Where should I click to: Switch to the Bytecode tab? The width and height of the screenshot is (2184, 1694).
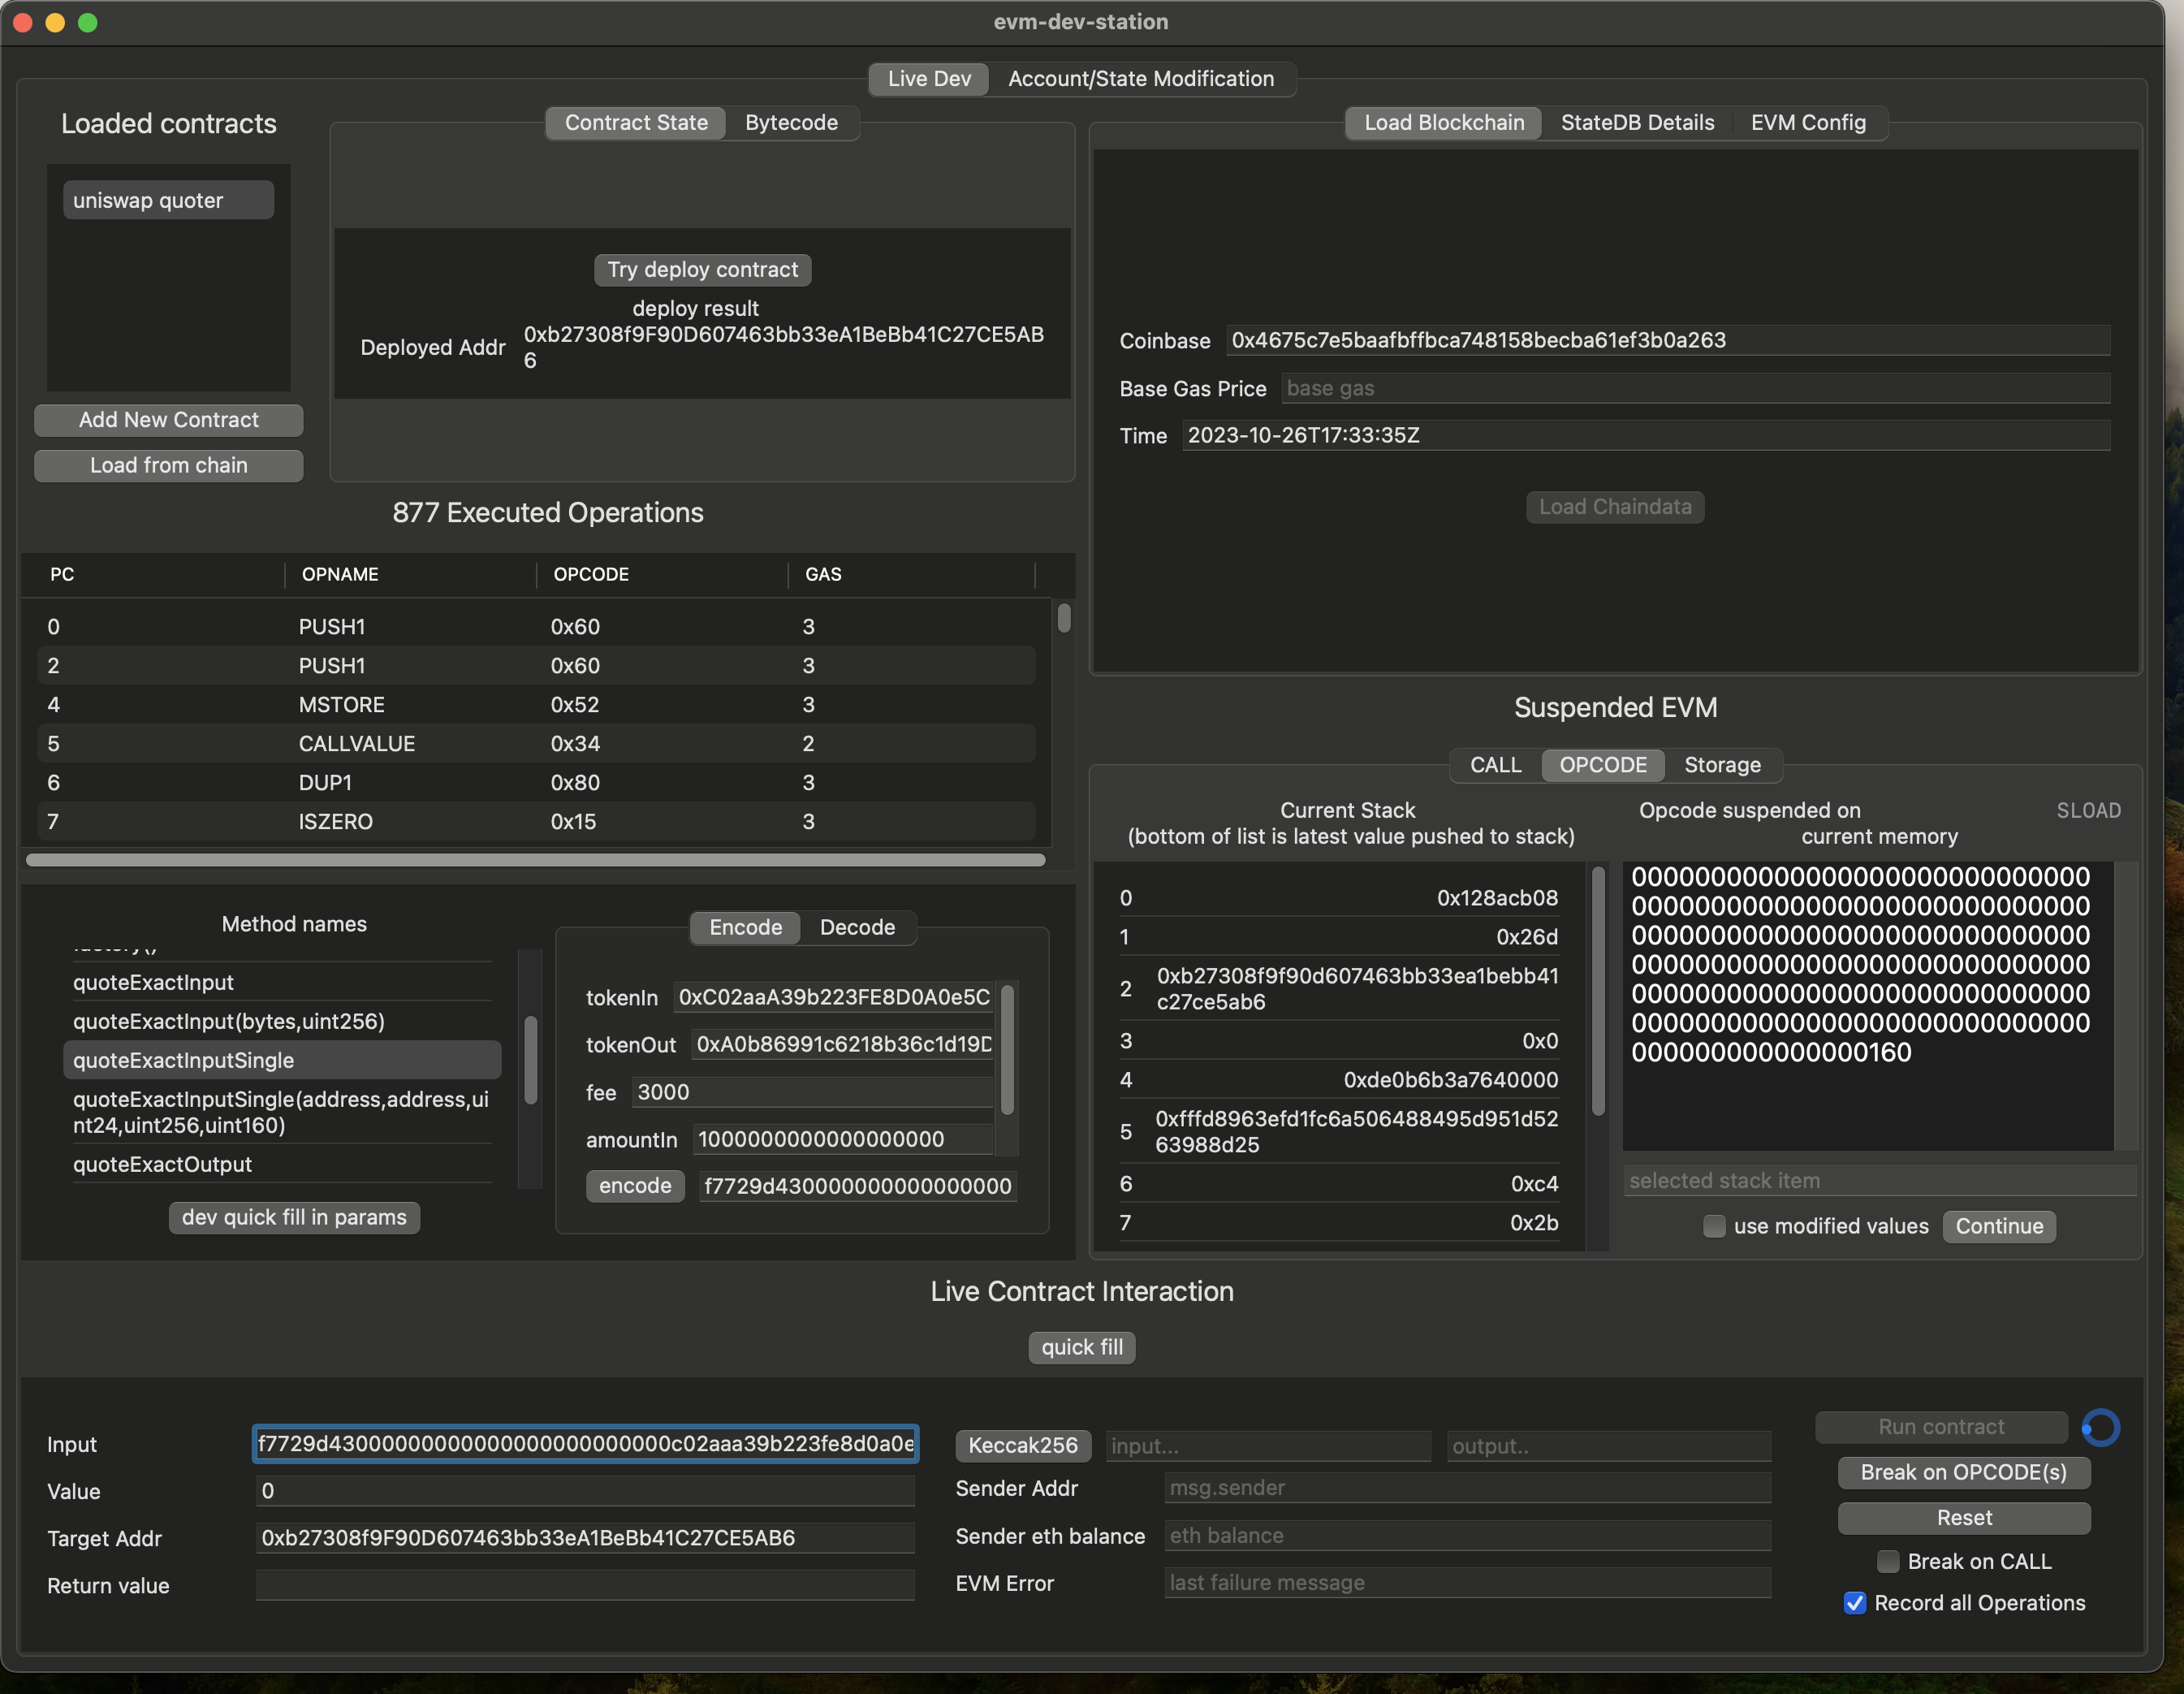coord(790,122)
